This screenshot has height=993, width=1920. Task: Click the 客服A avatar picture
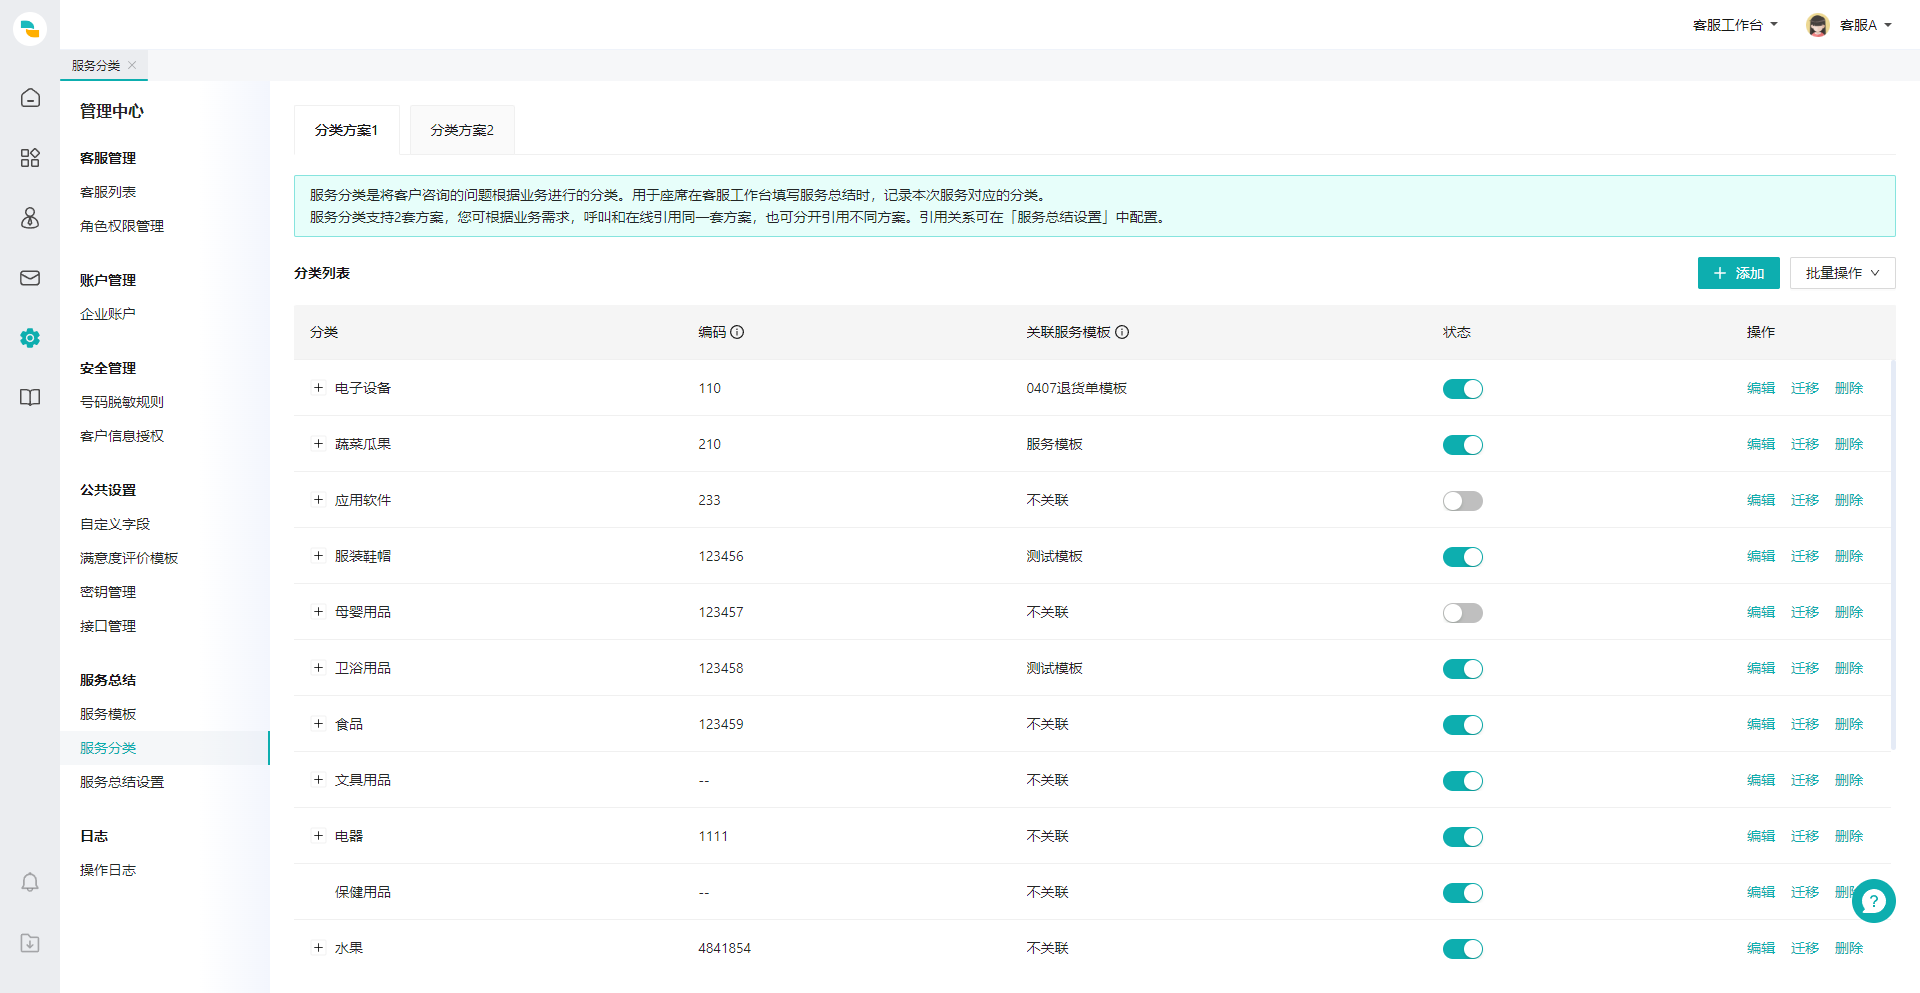tap(1818, 25)
